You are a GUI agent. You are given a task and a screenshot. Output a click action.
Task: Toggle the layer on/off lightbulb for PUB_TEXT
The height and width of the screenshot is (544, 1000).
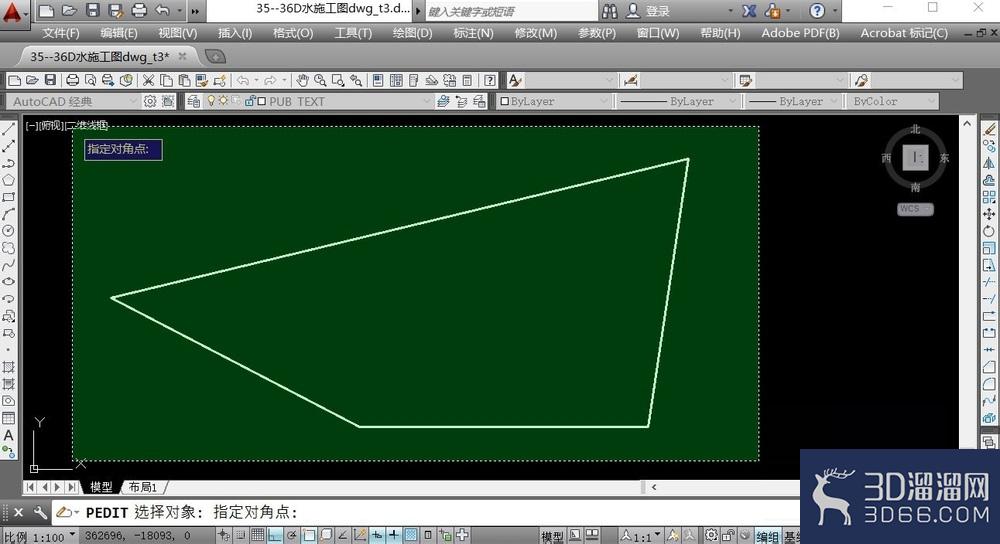[x=211, y=101]
